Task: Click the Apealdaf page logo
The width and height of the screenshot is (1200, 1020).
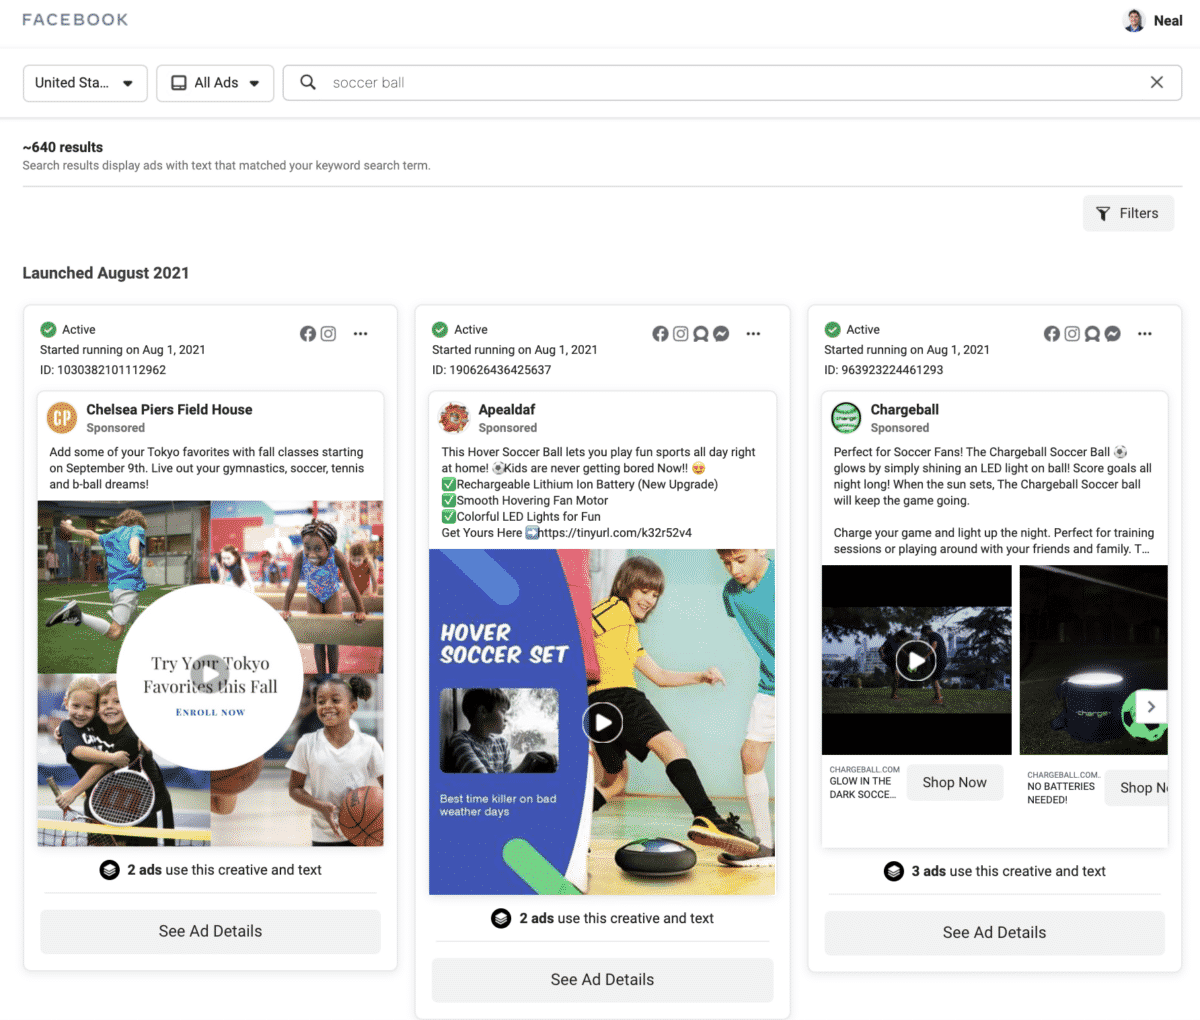Action: point(454,418)
